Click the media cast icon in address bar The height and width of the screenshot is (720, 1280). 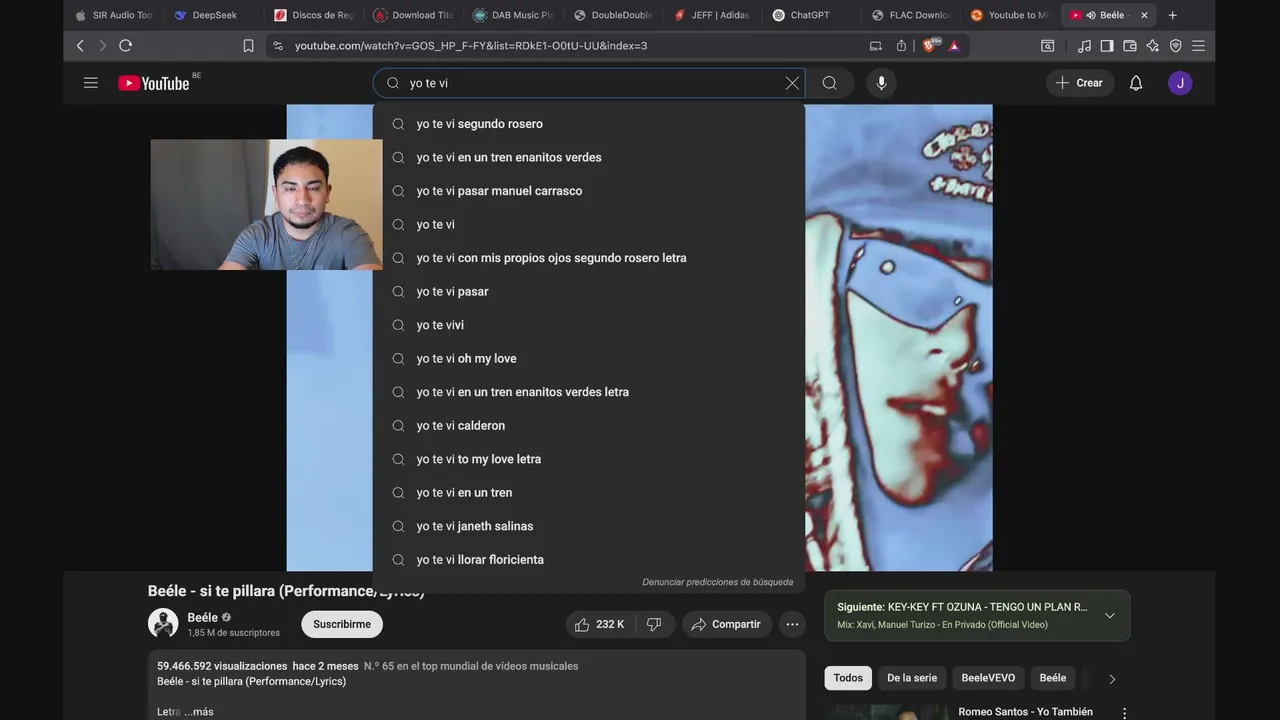click(876, 45)
